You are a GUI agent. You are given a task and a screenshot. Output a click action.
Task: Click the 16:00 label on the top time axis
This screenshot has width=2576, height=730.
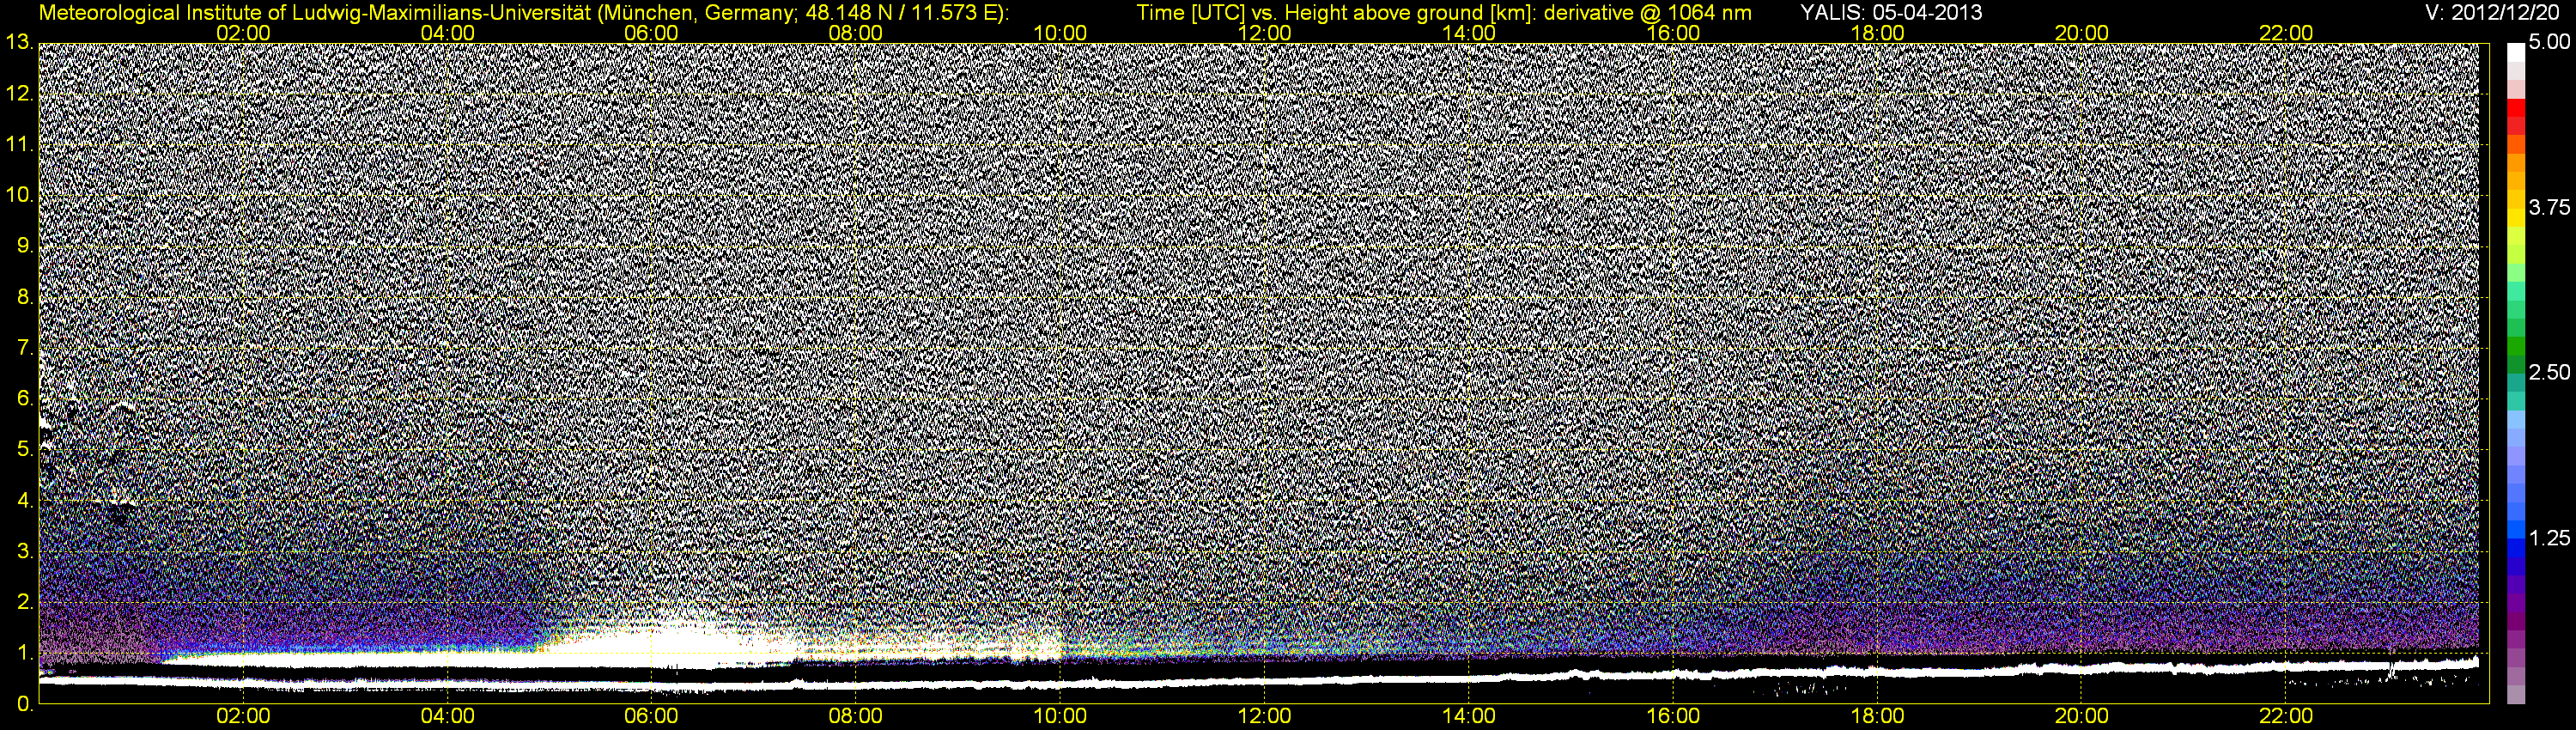point(1673,33)
